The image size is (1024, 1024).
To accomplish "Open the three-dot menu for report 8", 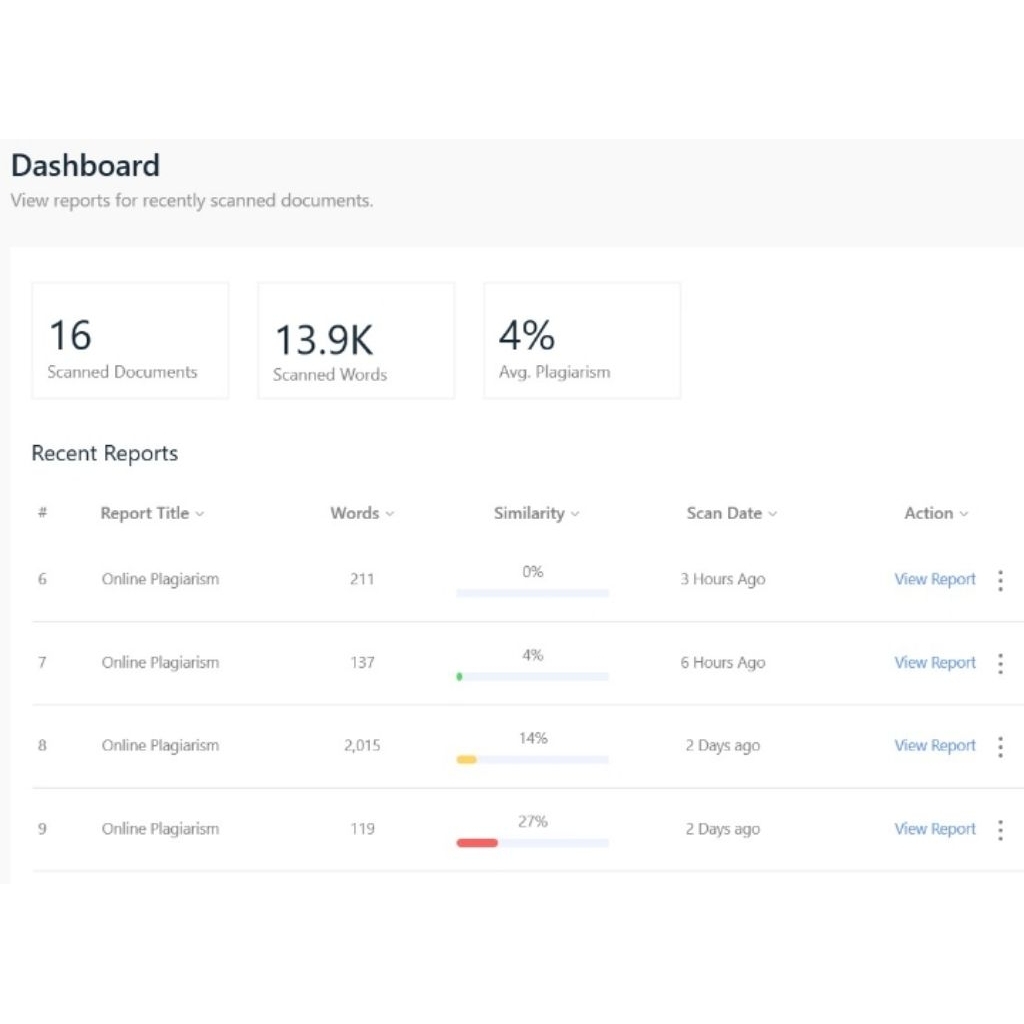I will coord(1000,746).
